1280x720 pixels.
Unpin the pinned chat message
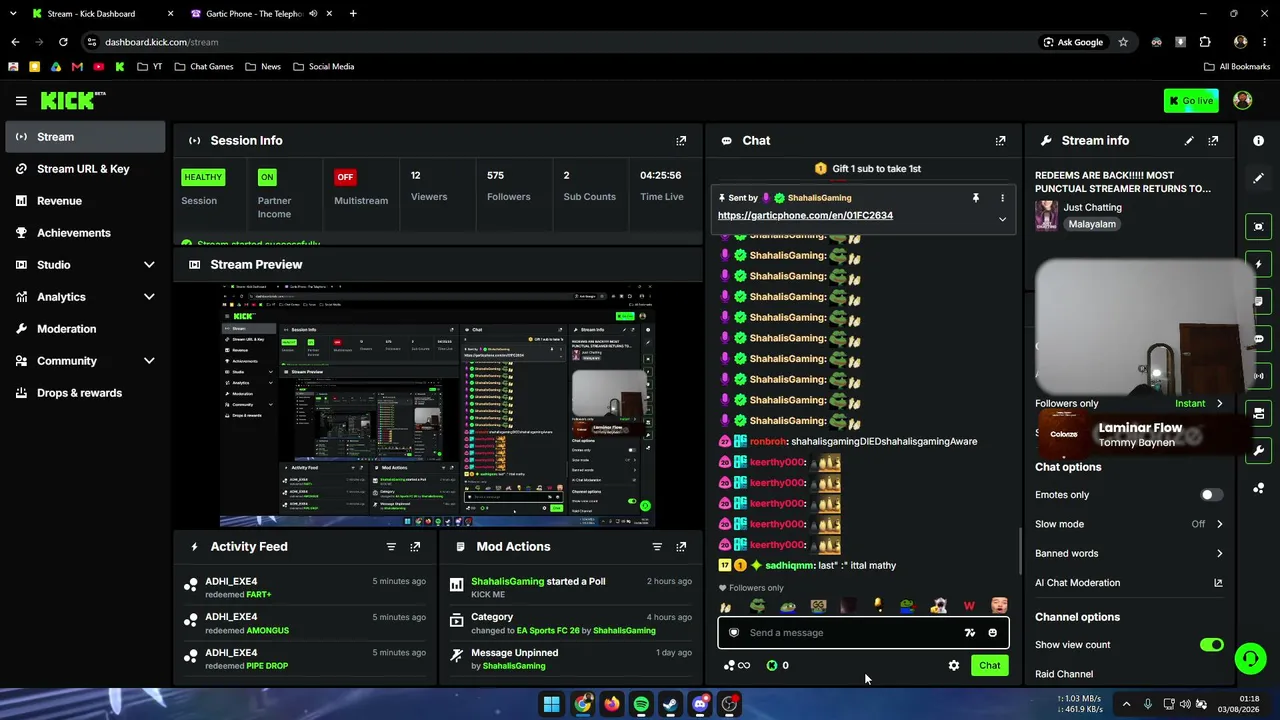tap(976, 198)
